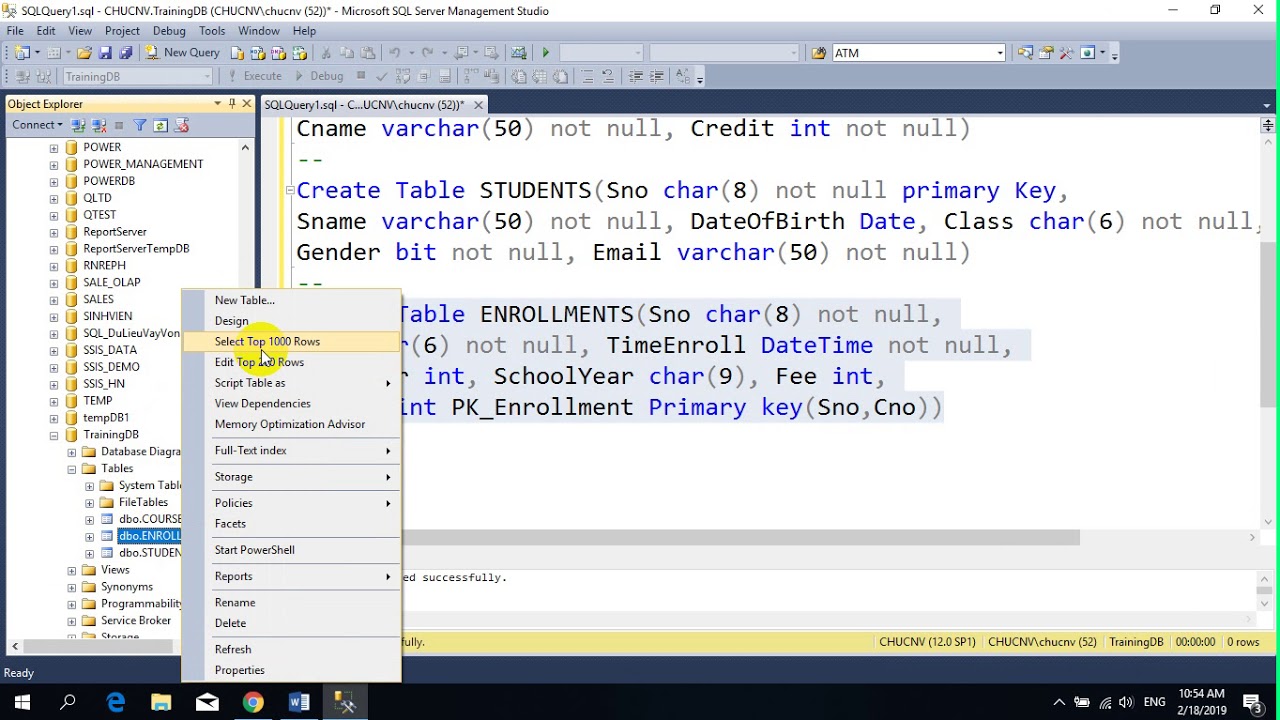Image resolution: width=1280 pixels, height=720 pixels.
Task: Expand the Views node in TrainingDB
Action: (x=72, y=570)
